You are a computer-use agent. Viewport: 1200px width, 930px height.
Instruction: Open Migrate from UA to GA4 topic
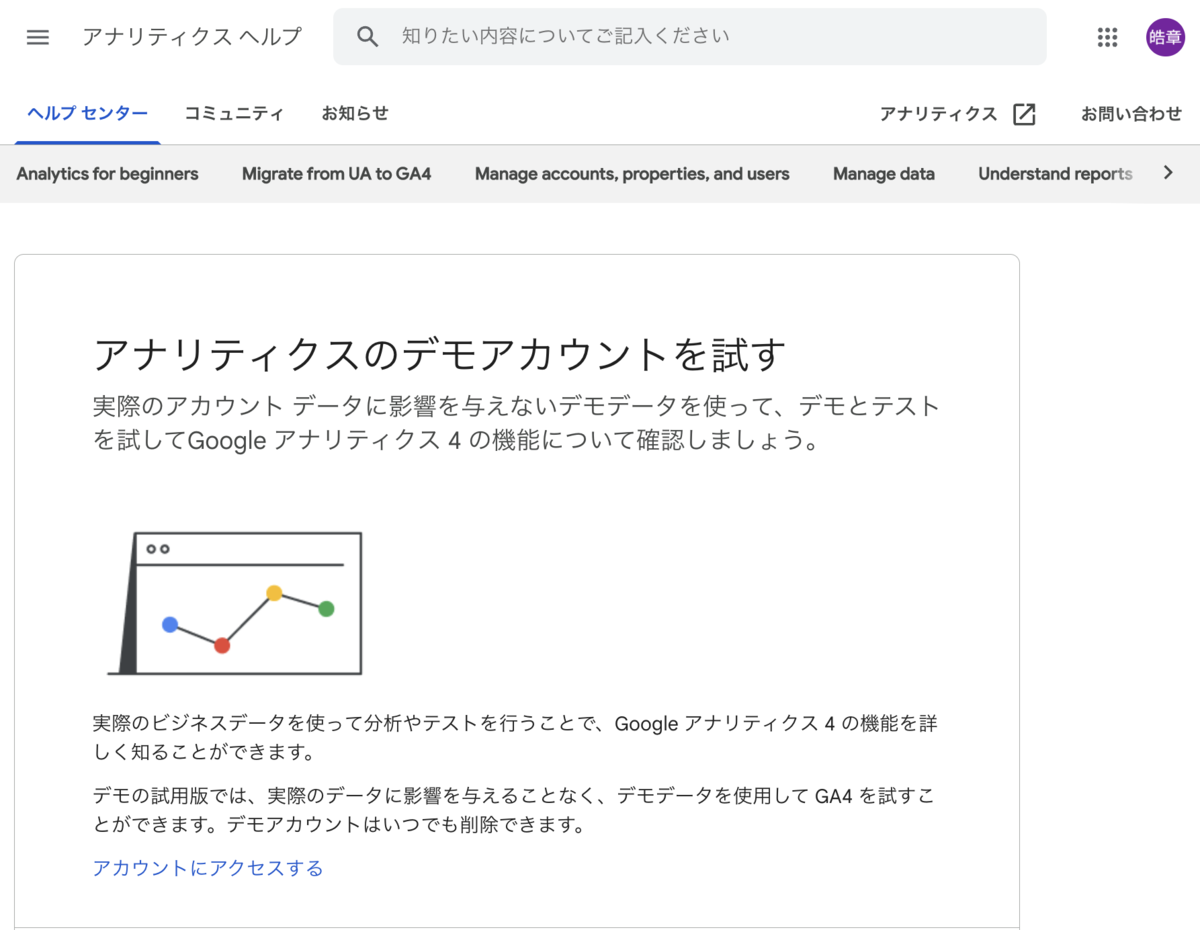pos(337,174)
